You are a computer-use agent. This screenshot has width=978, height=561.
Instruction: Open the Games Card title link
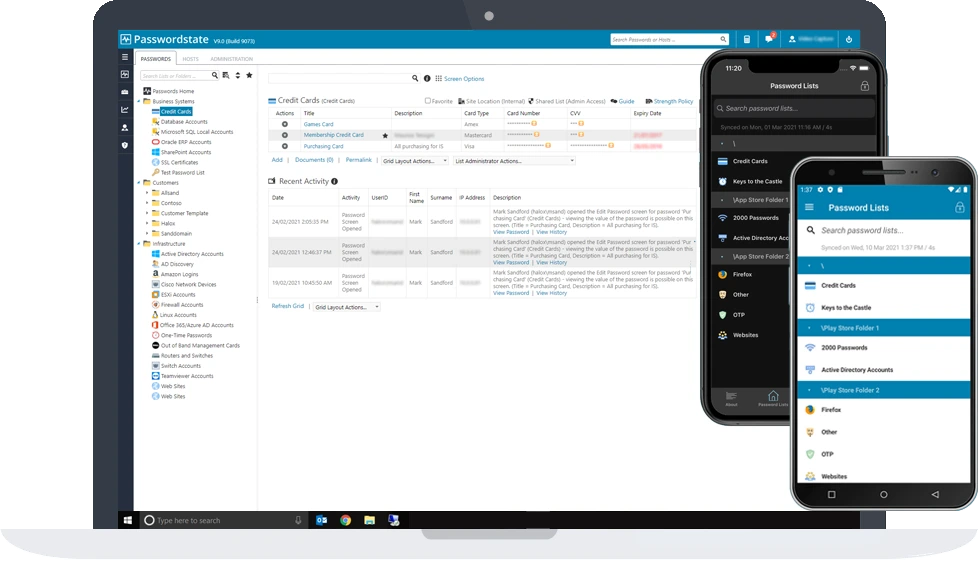pos(319,124)
